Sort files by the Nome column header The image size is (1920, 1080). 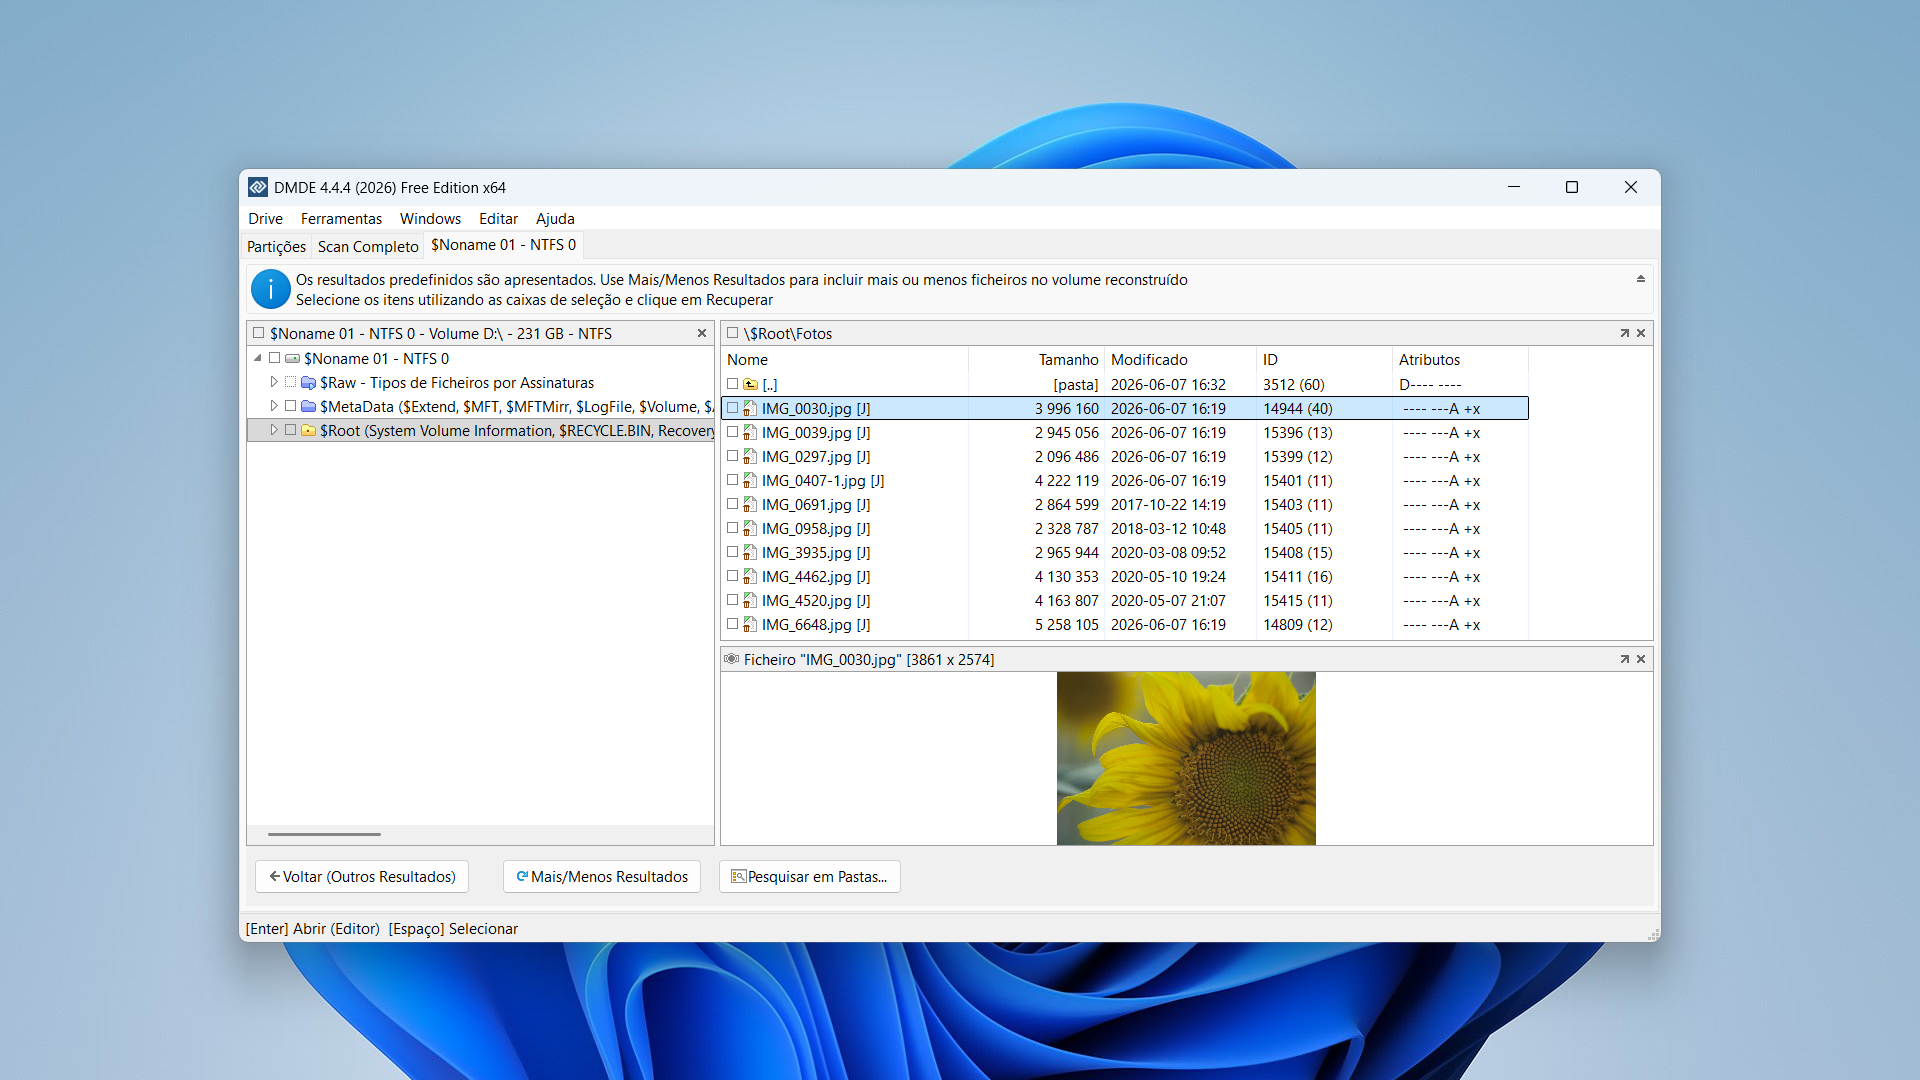pos(844,360)
